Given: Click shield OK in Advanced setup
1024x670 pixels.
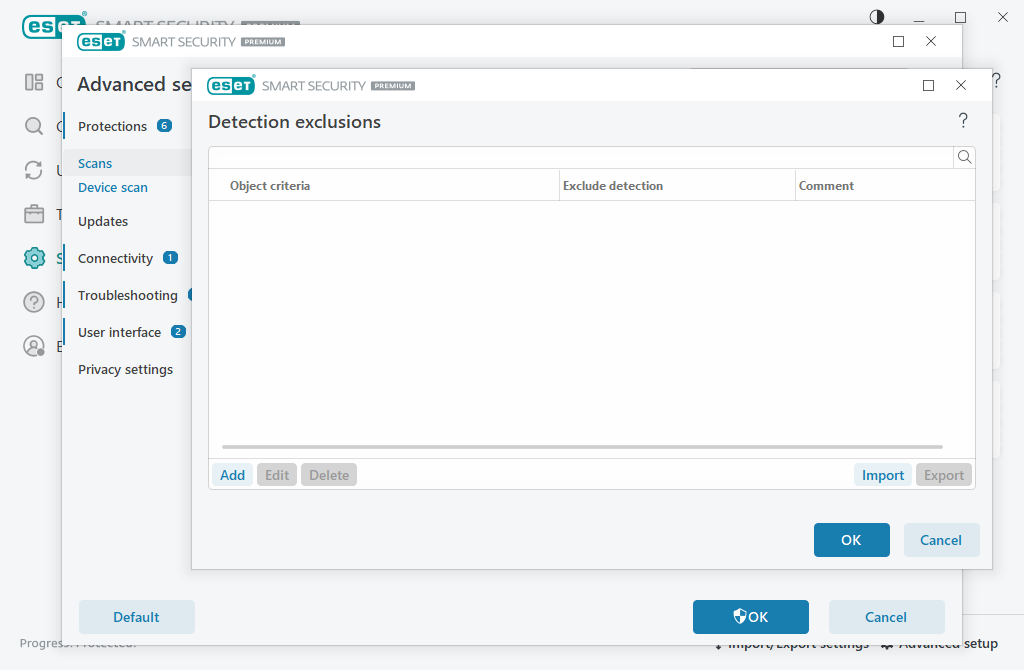Looking at the screenshot, I should pyautogui.click(x=751, y=617).
